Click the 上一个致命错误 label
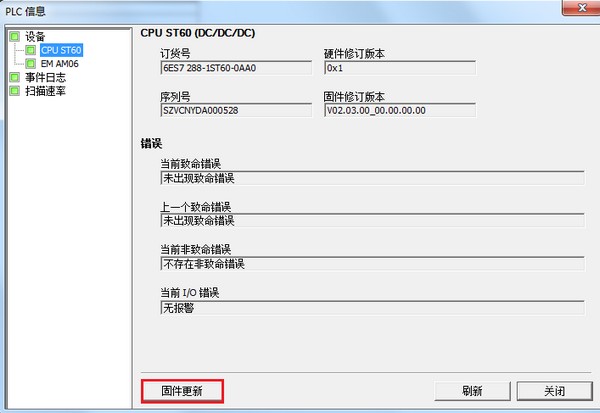The height and width of the screenshot is (413, 600). point(196,207)
